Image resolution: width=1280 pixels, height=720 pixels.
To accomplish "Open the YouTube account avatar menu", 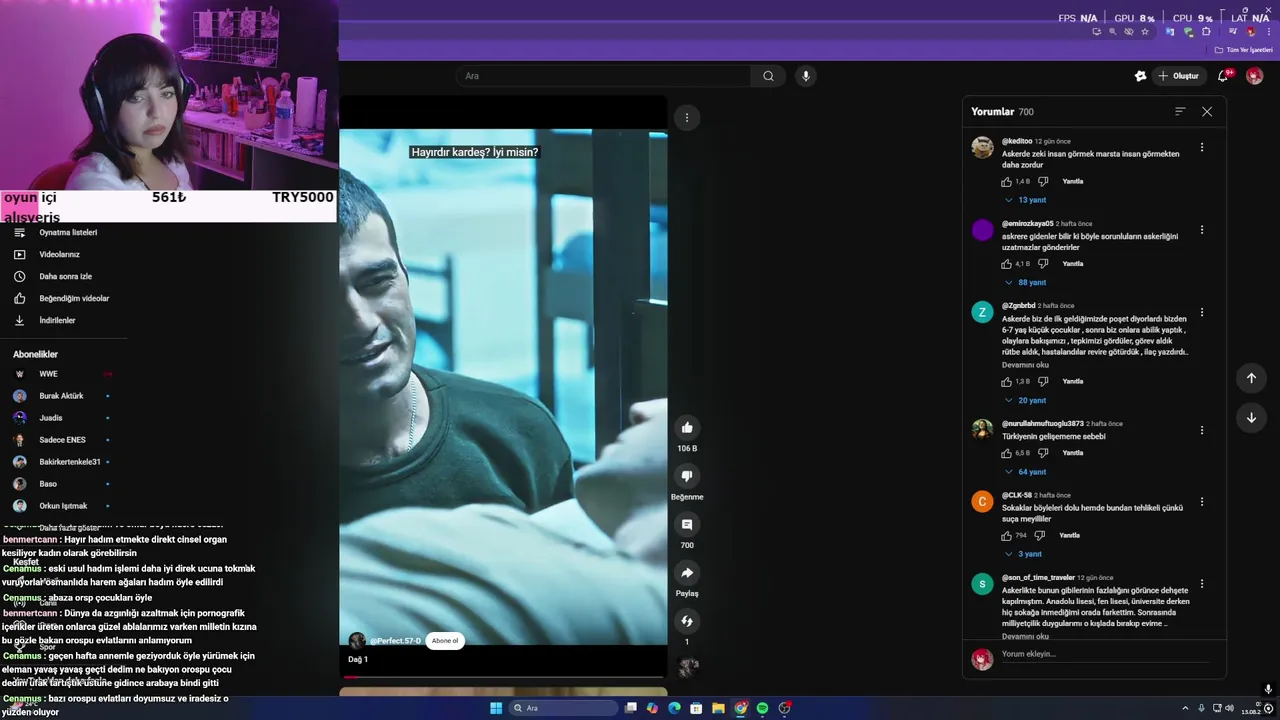I will tap(1254, 76).
